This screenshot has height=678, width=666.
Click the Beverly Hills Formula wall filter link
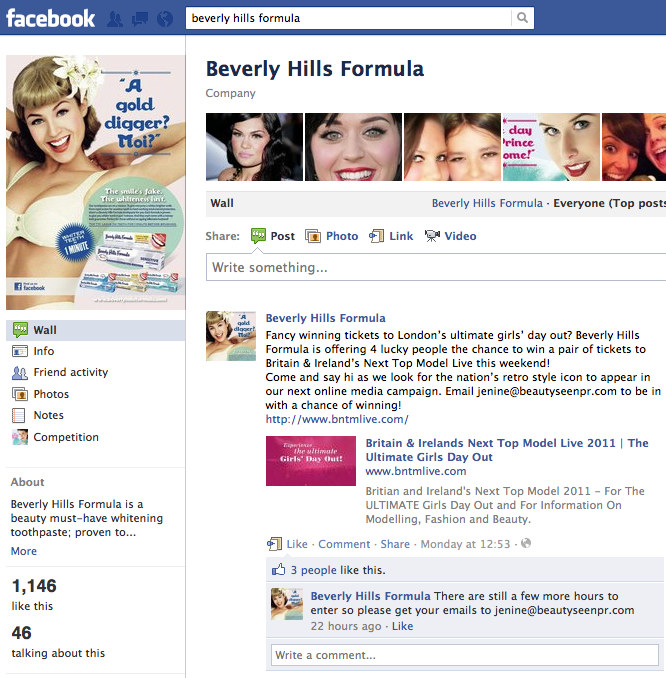[x=487, y=203]
